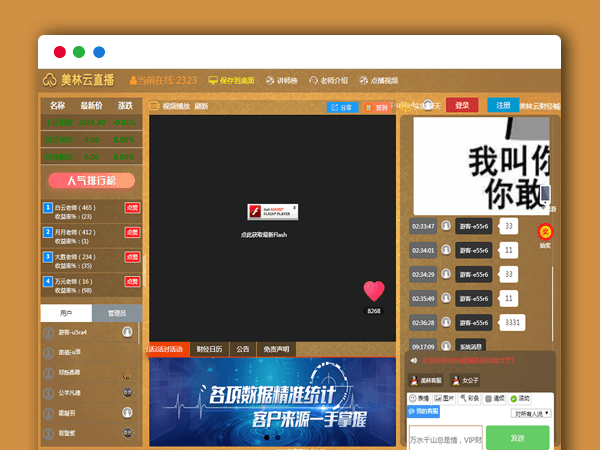Click the blue data statistics banner

[x=272, y=402]
